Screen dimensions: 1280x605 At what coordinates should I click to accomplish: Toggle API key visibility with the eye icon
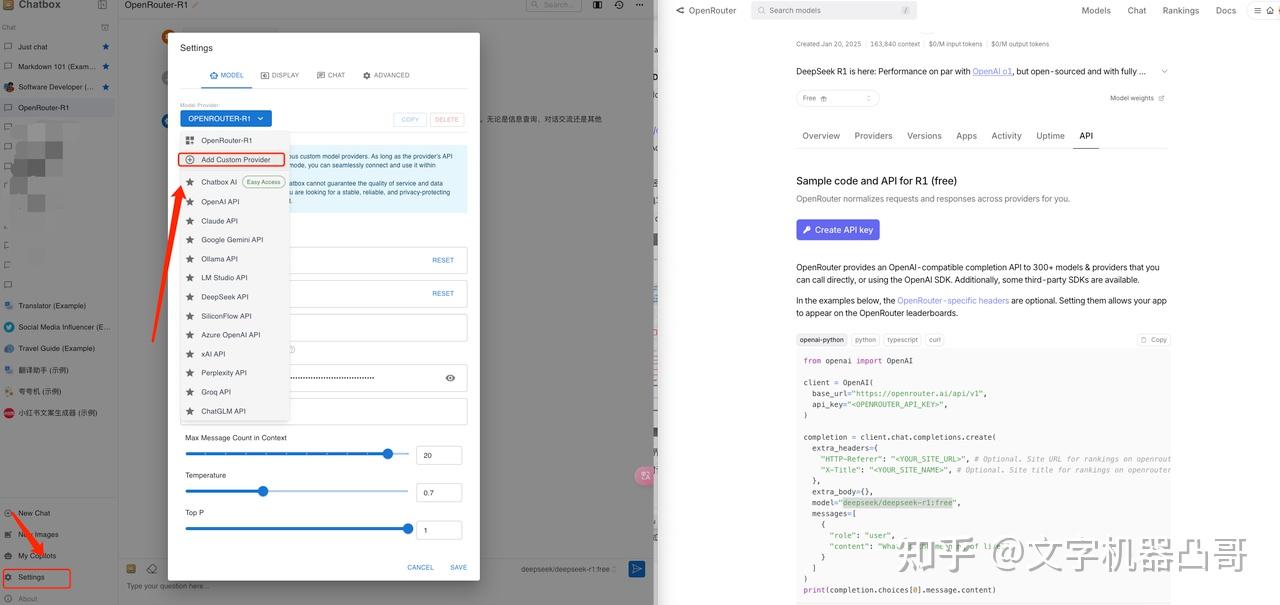click(449, 377)
